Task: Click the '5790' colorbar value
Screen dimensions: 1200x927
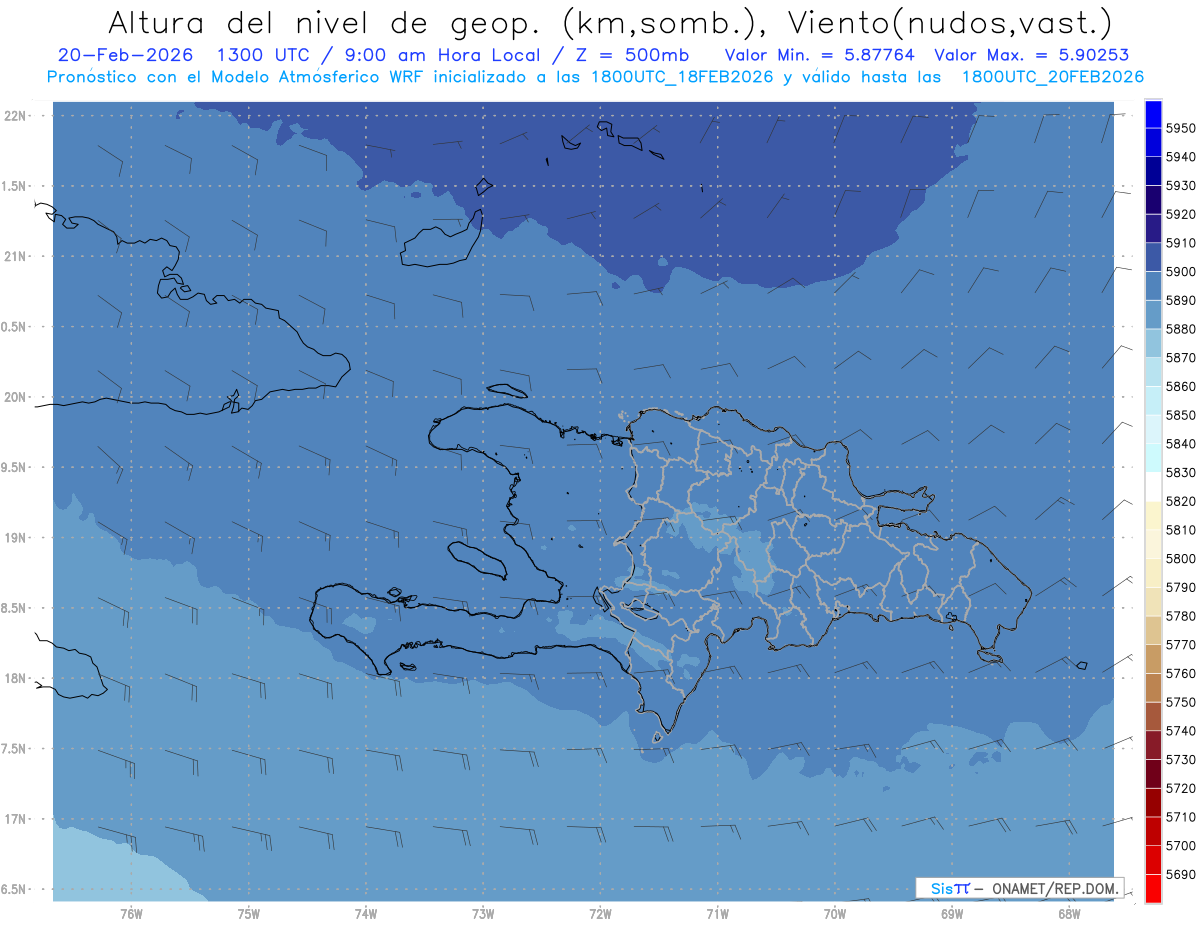Action: (1181, 587)
